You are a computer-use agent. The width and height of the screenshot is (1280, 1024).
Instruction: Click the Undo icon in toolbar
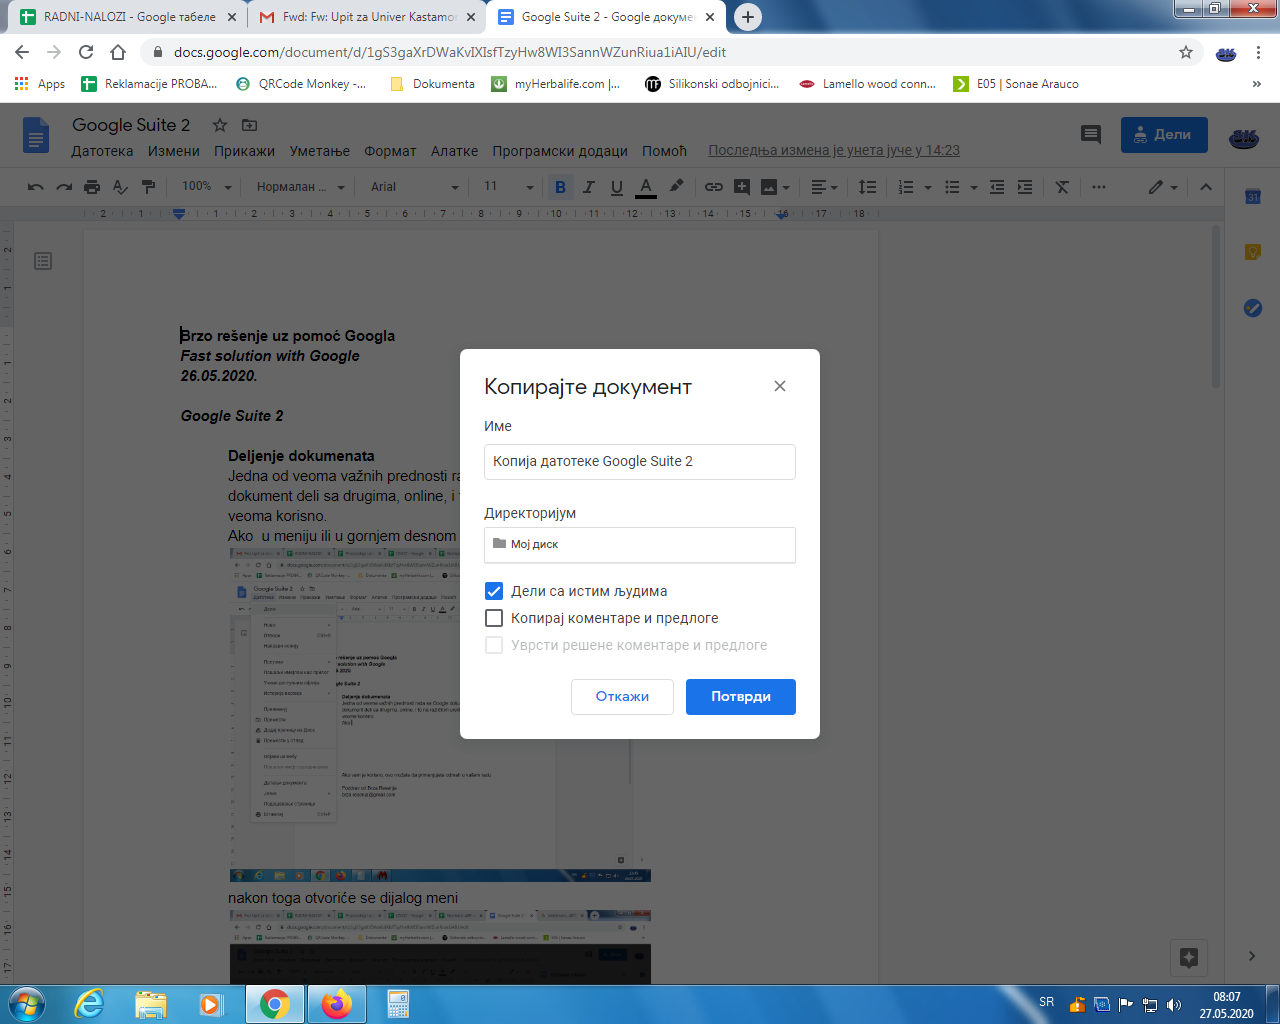click(36, 187)
